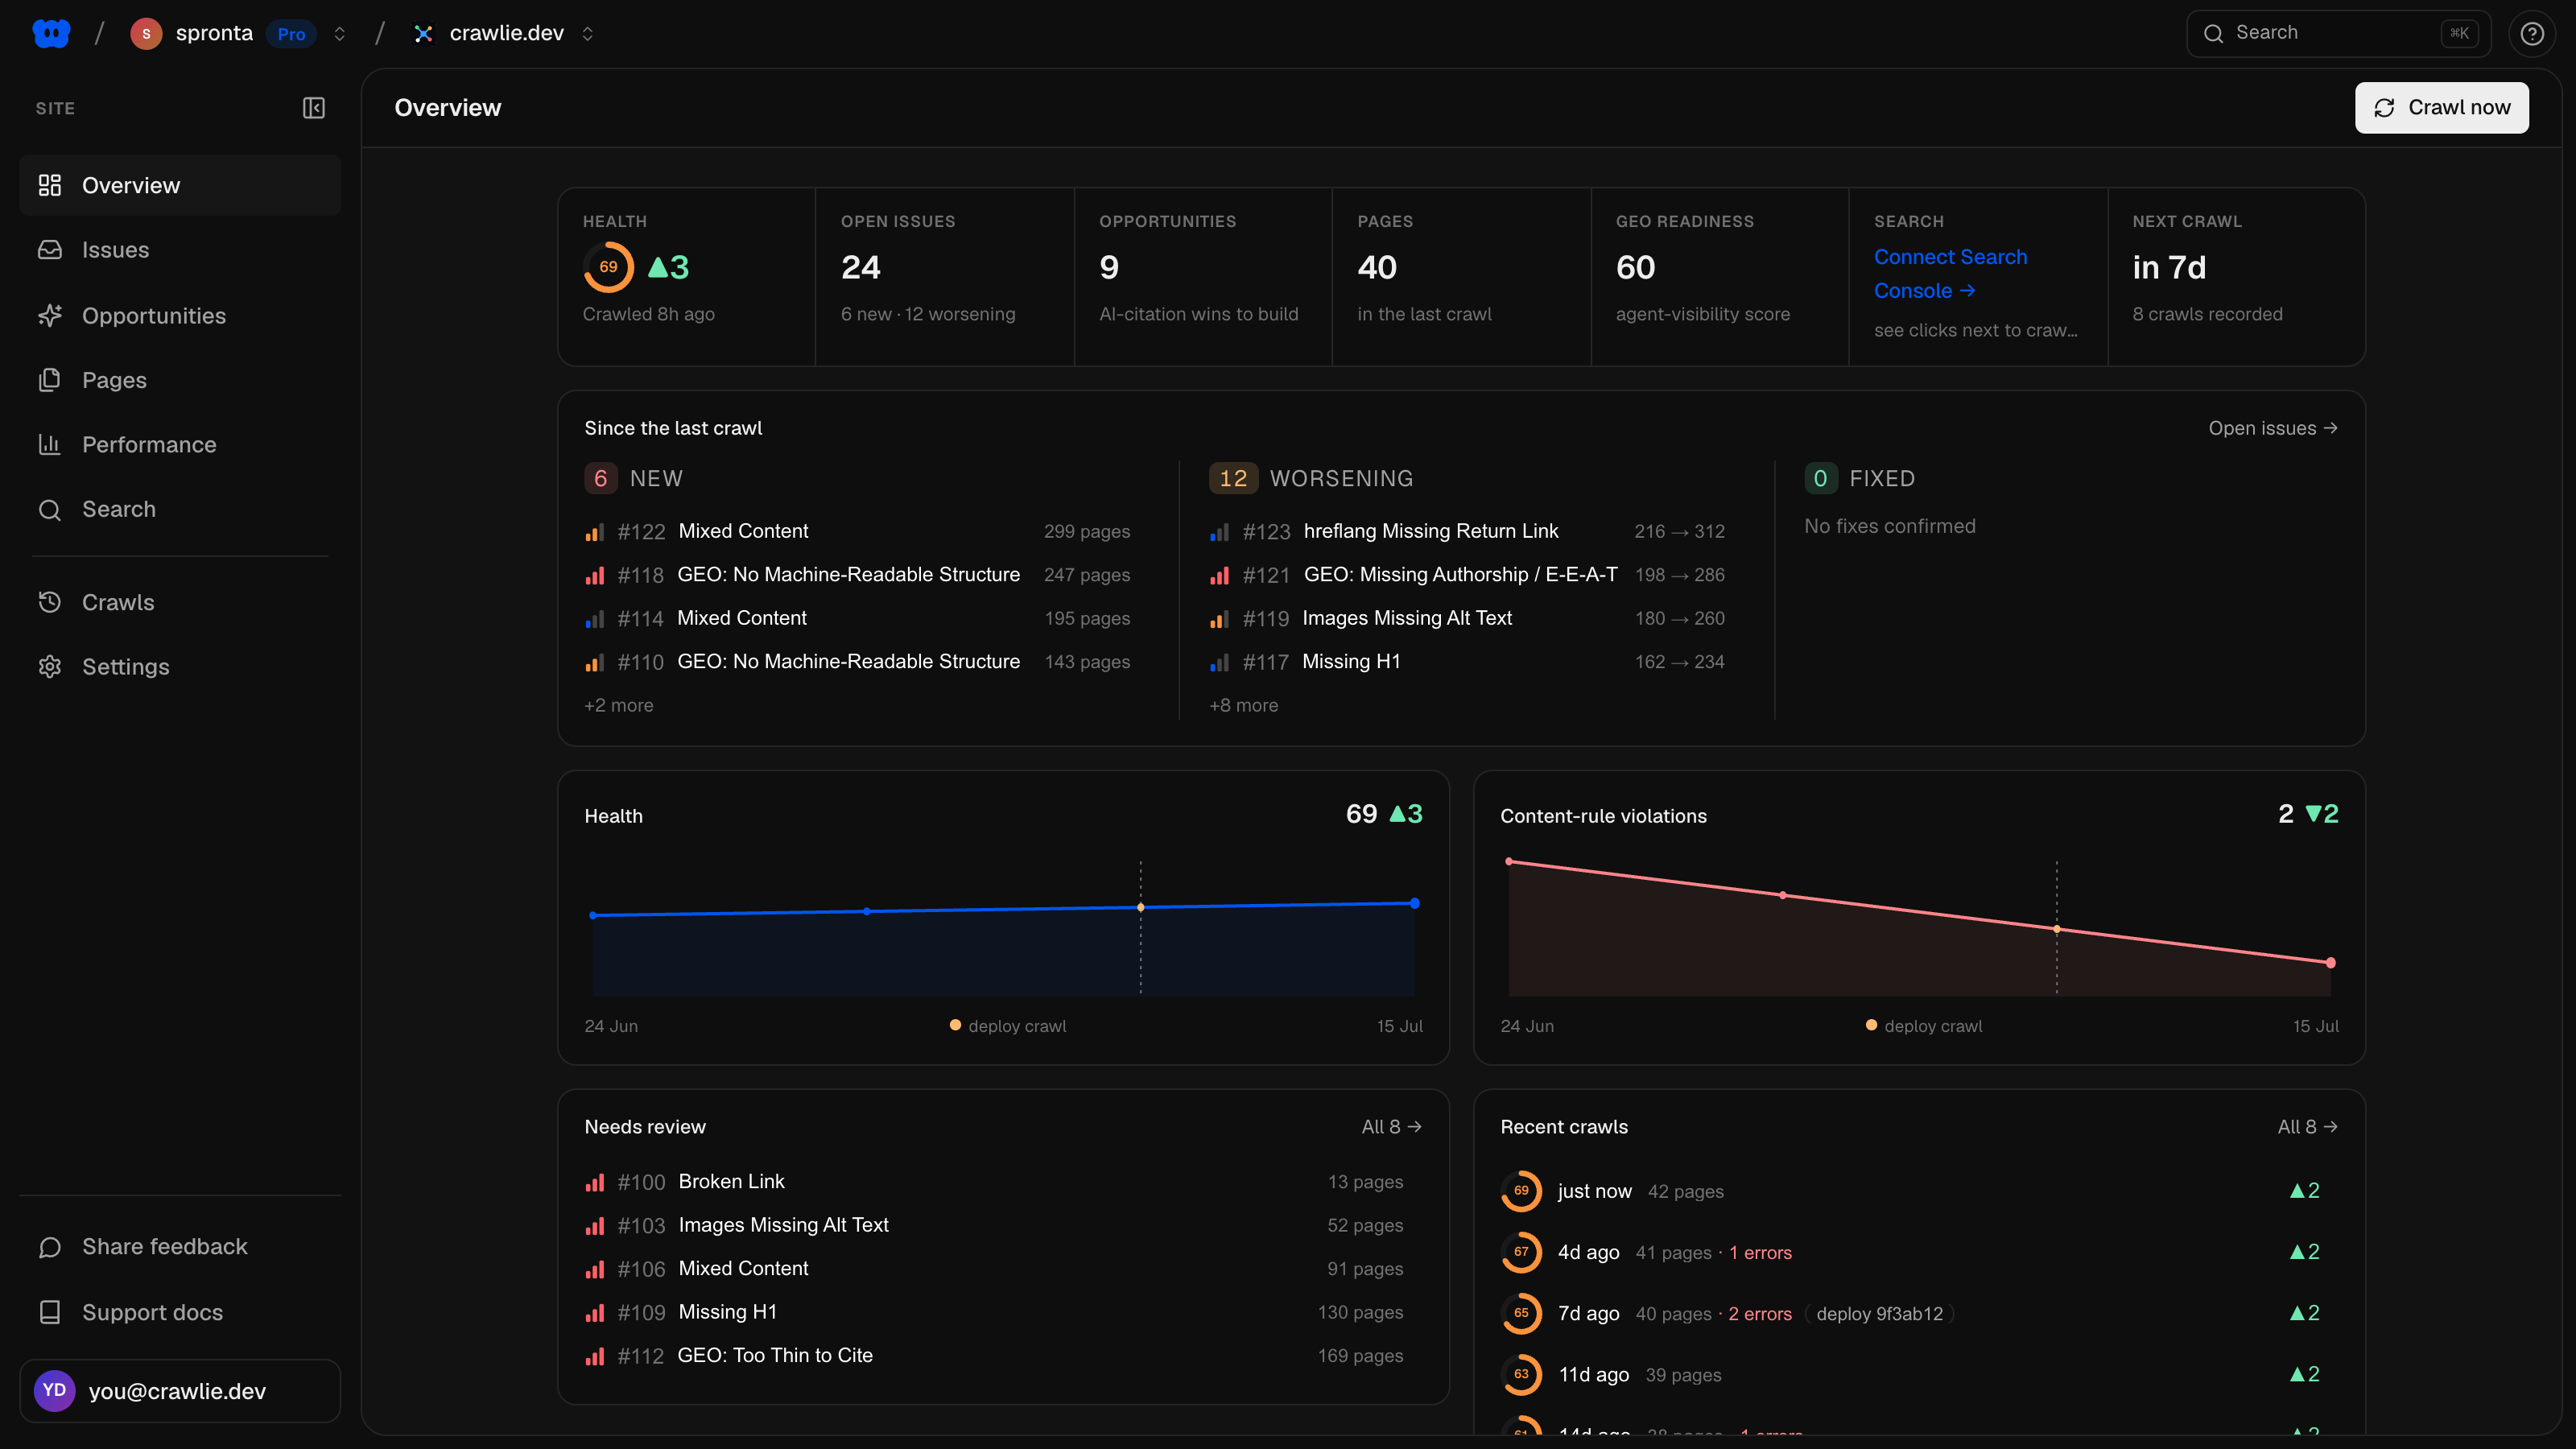Click severity bars icon for #100 Broken Link
Viewport: 2576px width, 1449px height.
point(595,1182)
